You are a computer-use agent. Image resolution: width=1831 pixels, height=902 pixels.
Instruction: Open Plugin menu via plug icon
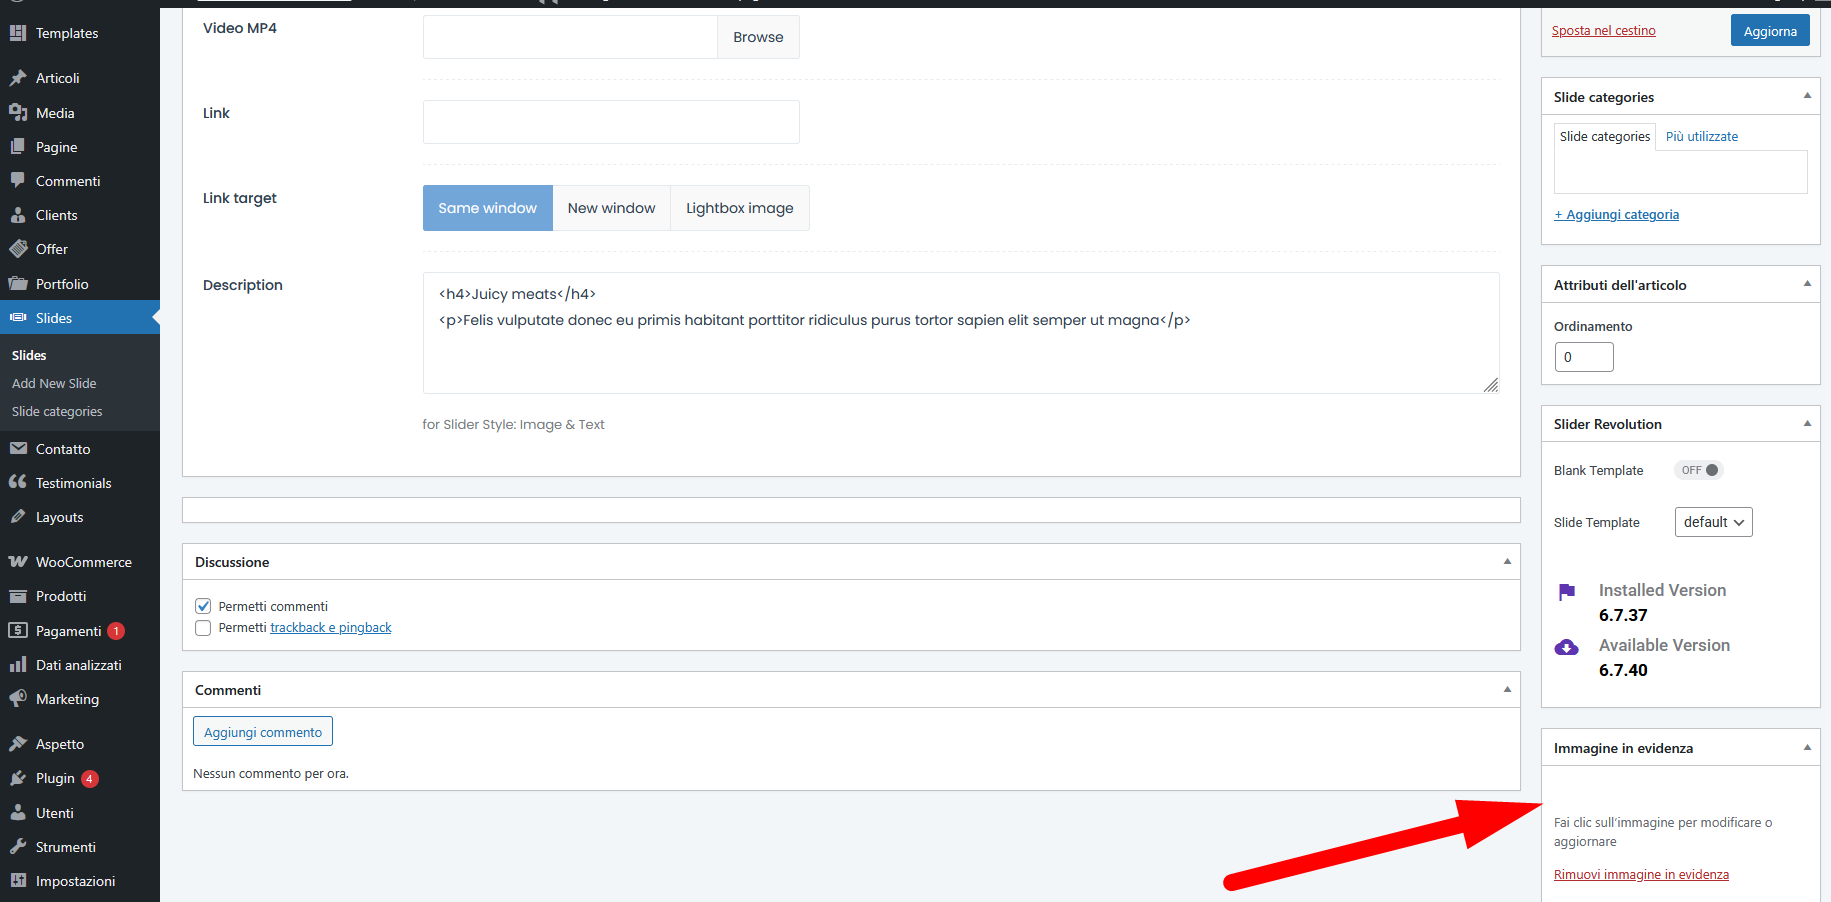click(18, 778)
